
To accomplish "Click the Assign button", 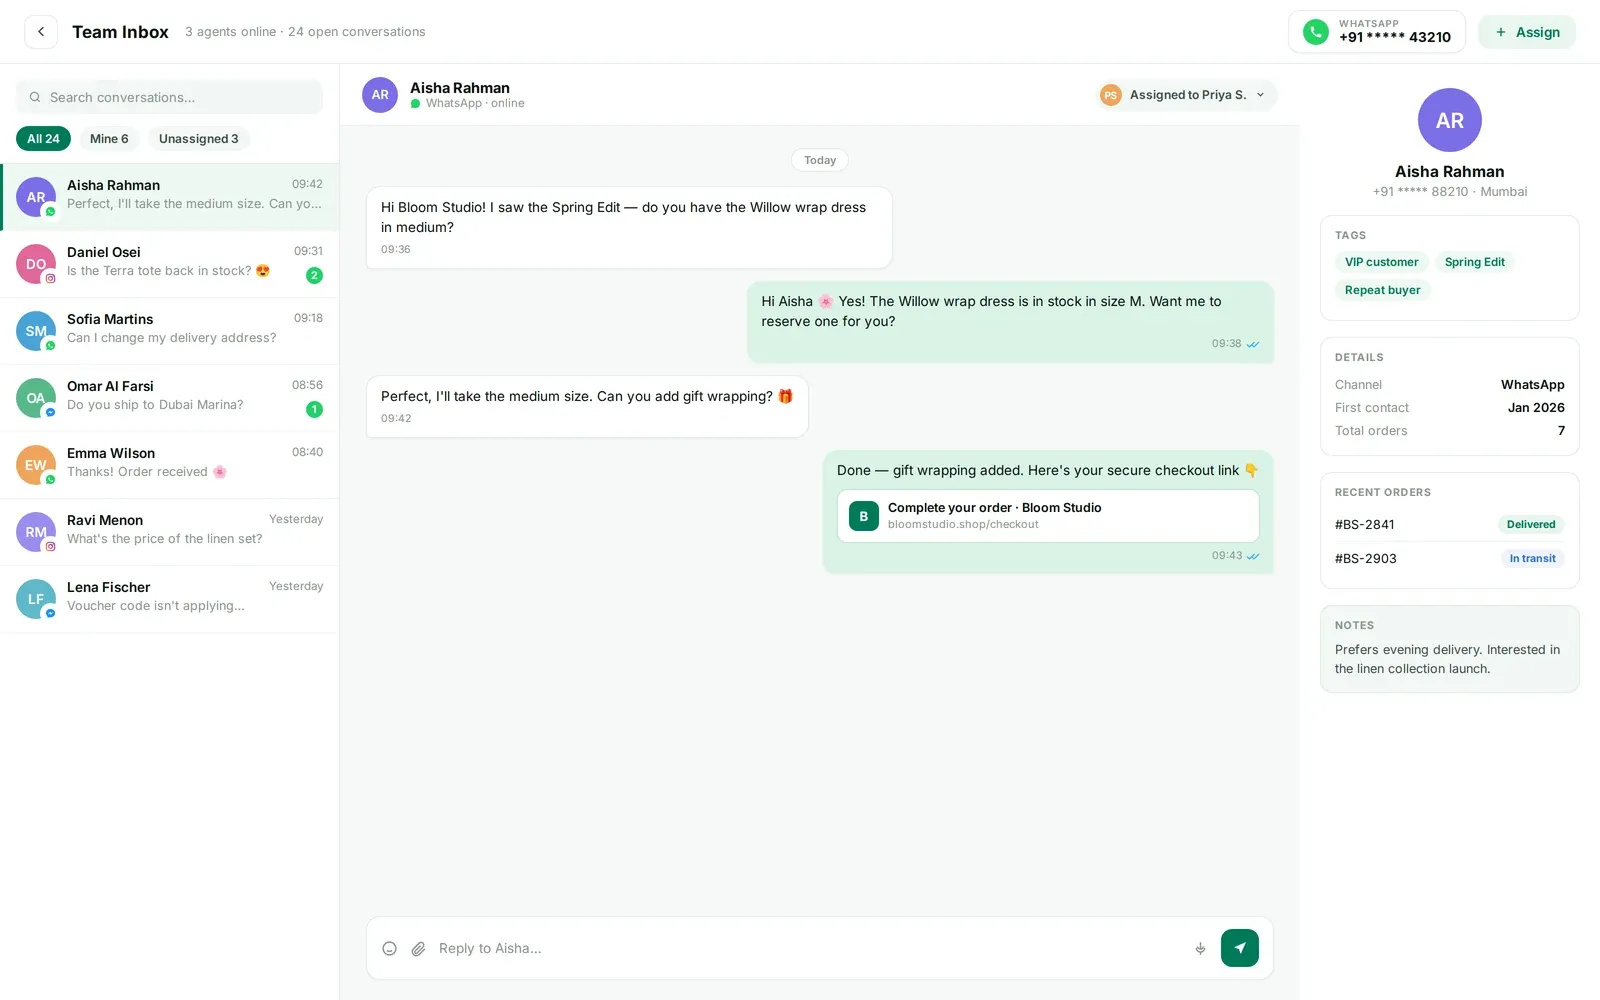I will (1527, 32).
